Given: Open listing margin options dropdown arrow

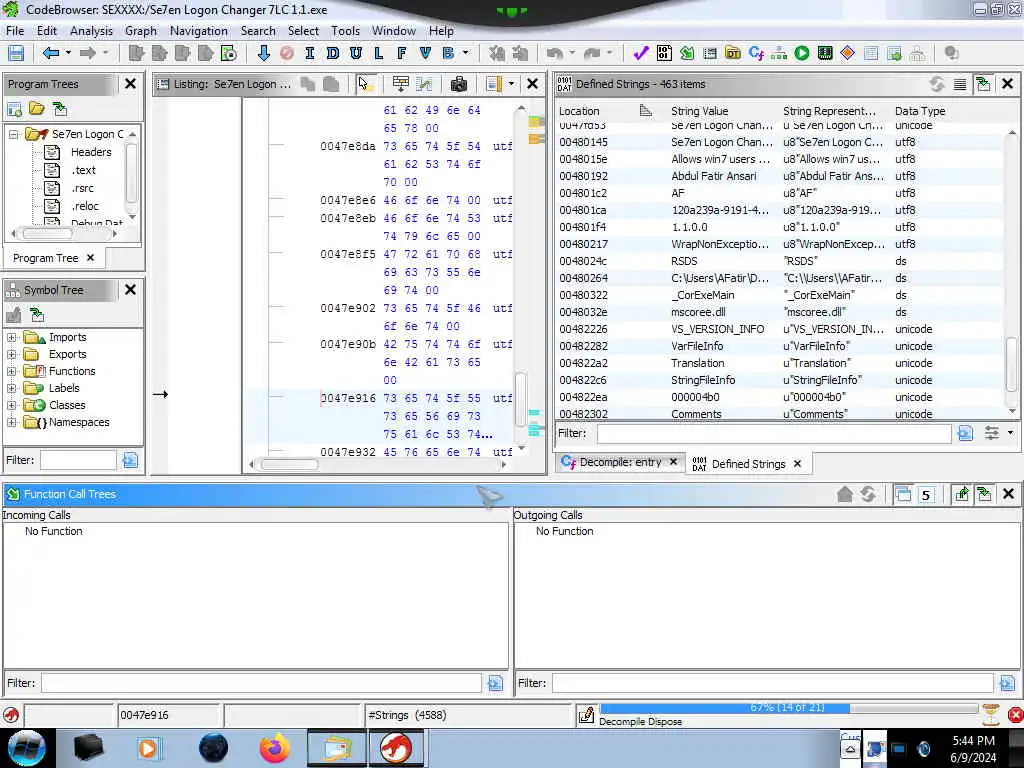Looking at the screenshot, I should tap(511, 84).
